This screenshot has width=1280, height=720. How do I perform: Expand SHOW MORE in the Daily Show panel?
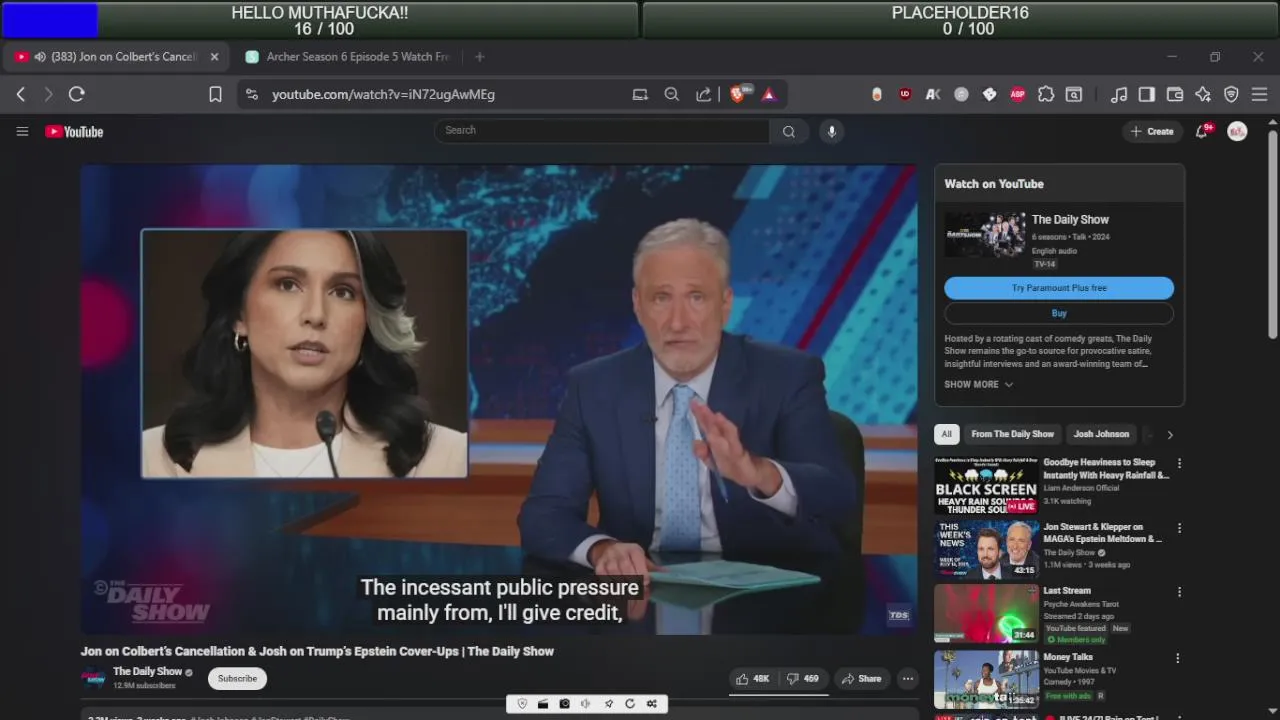[x=979, y=385]
